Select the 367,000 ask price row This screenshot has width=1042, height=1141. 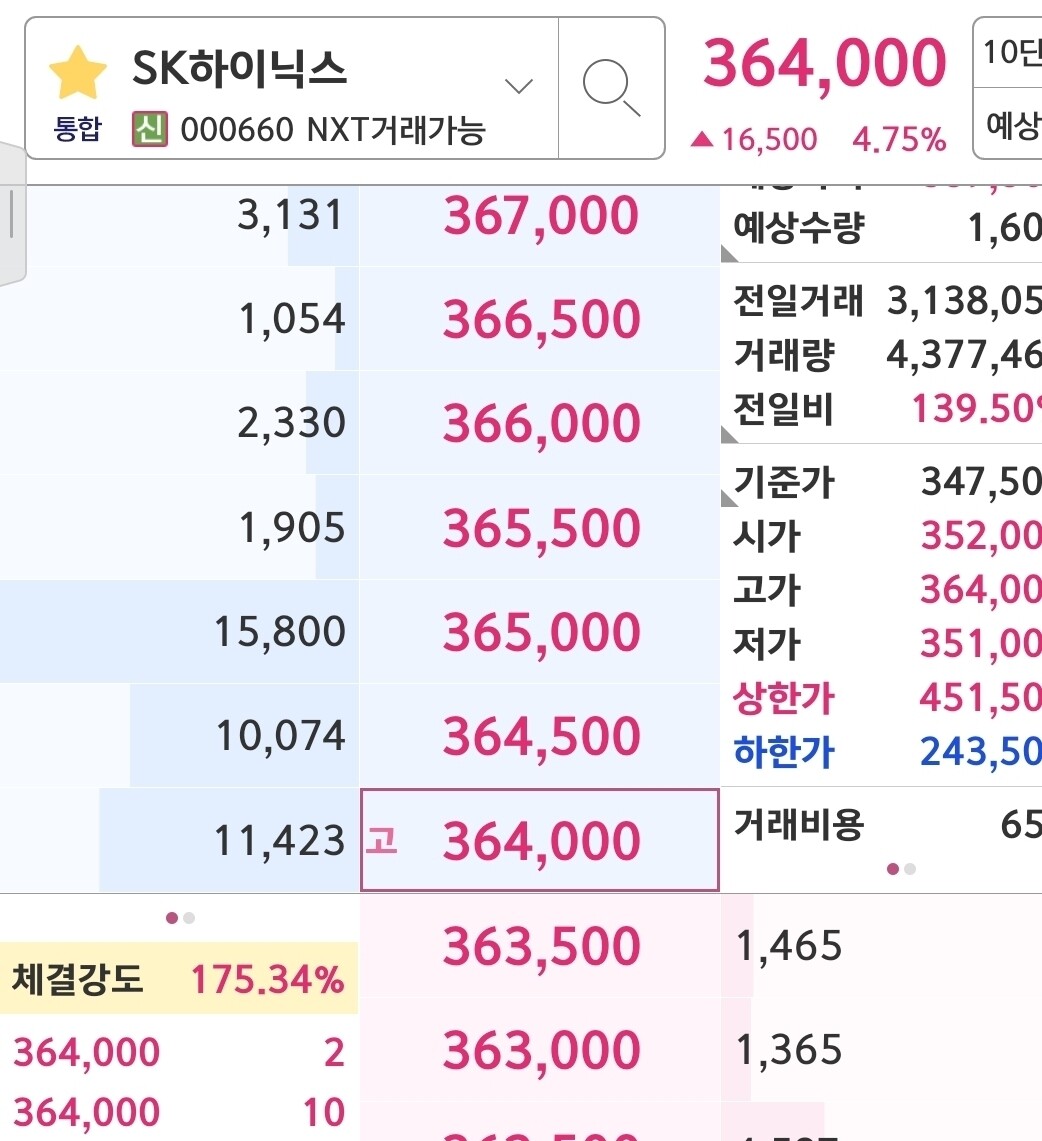pyautogui.click(x=540, y=217)
